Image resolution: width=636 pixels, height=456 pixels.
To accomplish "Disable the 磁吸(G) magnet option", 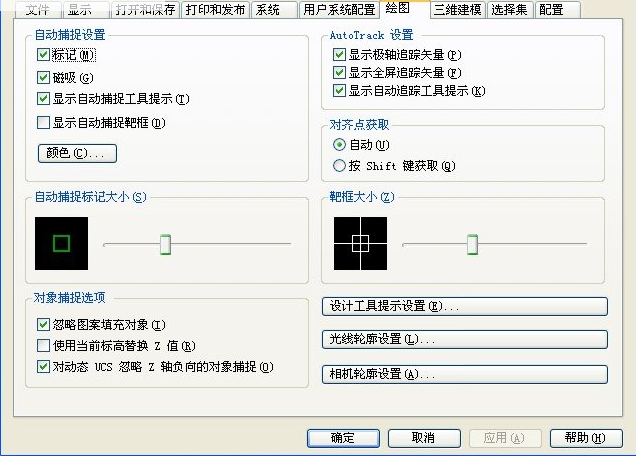I will [x=43, y=77].
